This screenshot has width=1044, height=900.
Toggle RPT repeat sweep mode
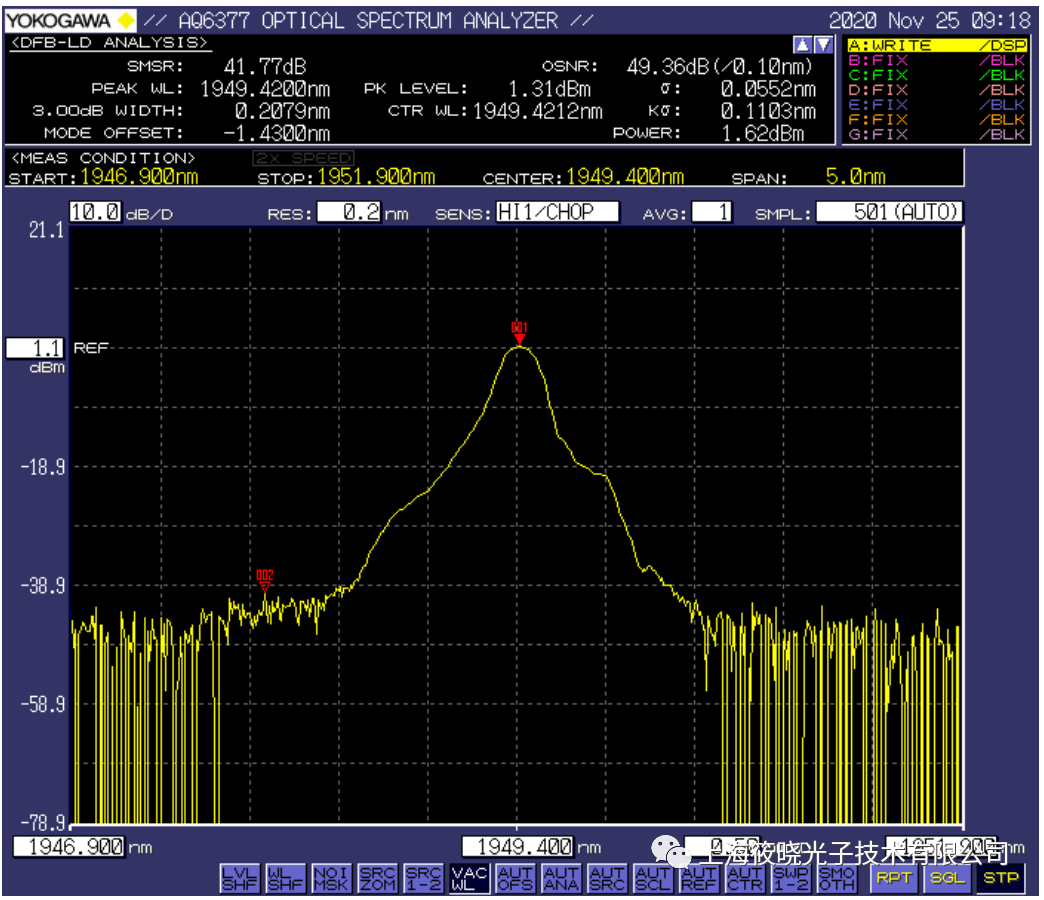coord(893,878)
